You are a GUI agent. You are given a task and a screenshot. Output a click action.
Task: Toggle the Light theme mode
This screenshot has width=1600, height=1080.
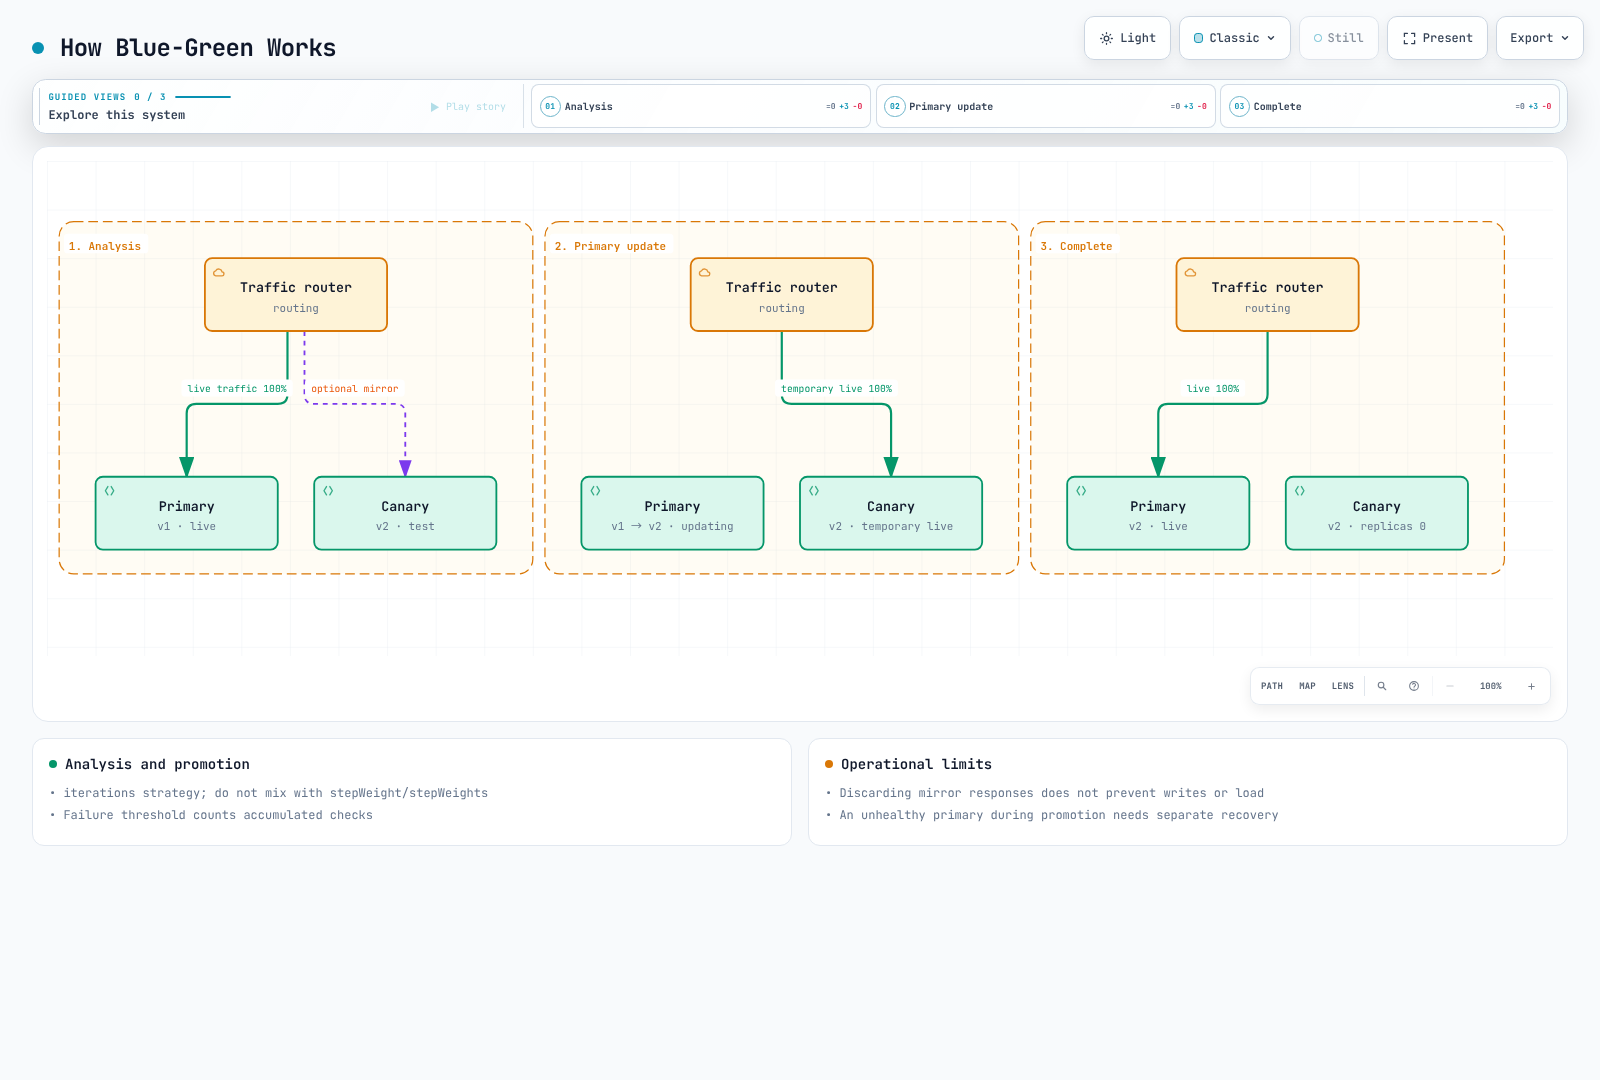1127,38
